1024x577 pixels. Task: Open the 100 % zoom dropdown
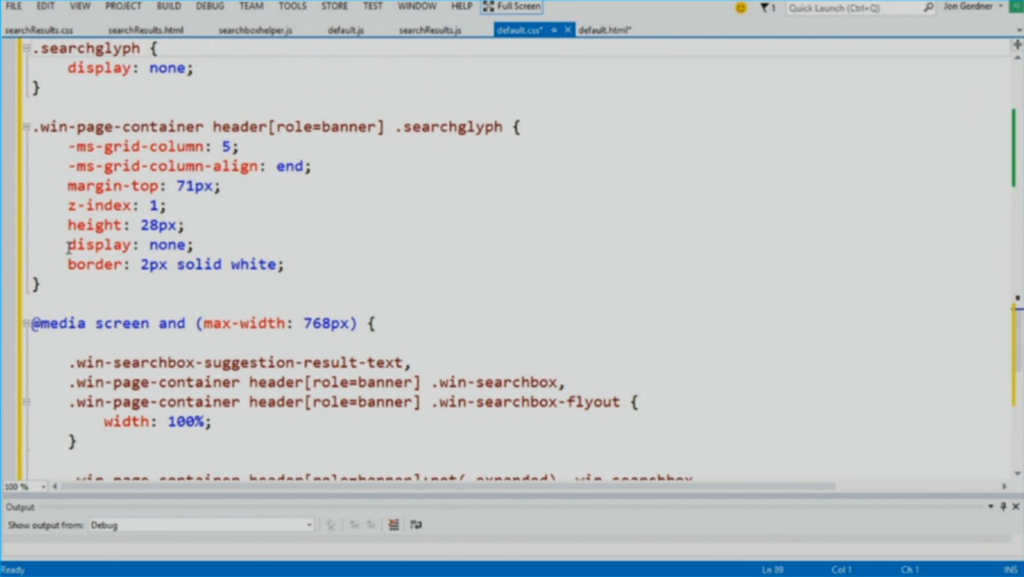tap(43, 486)
